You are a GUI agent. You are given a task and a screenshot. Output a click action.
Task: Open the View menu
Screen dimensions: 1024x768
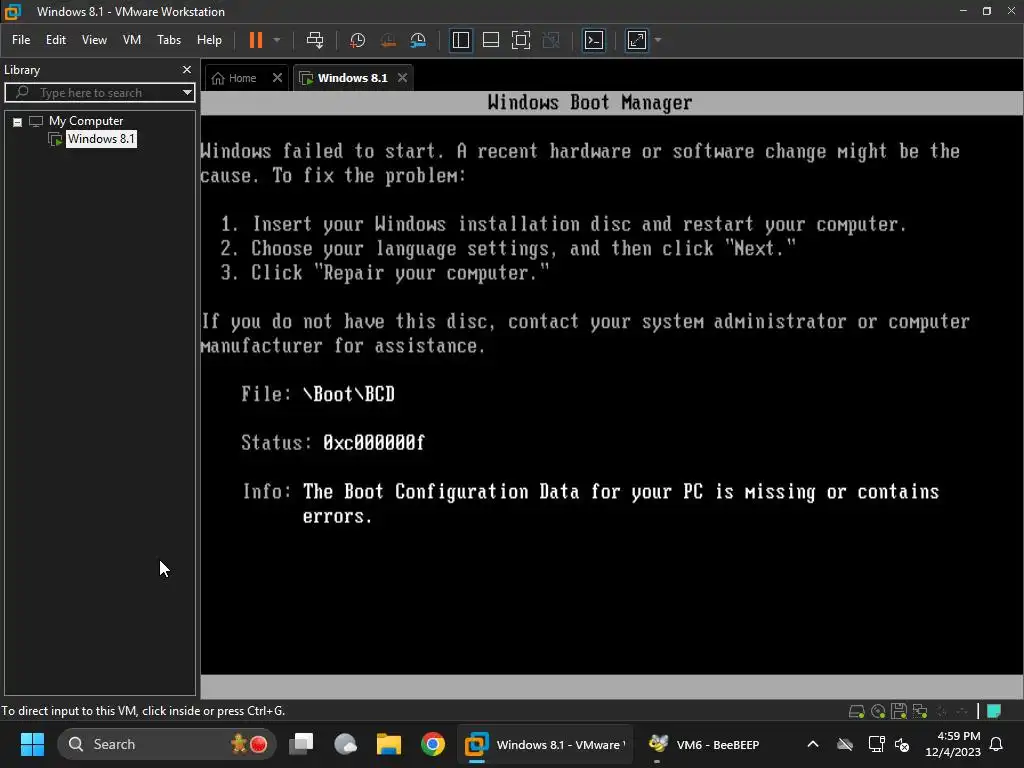[x=94, y=40]
